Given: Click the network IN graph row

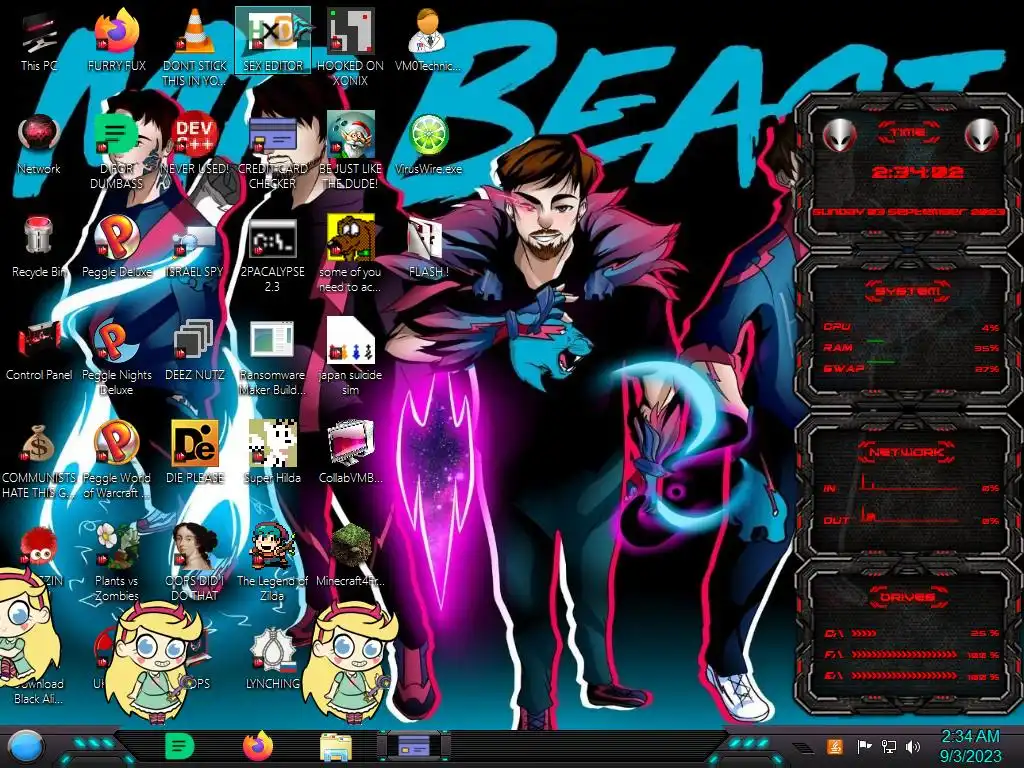Looking at the screenshot, I should tap(910, 485).
